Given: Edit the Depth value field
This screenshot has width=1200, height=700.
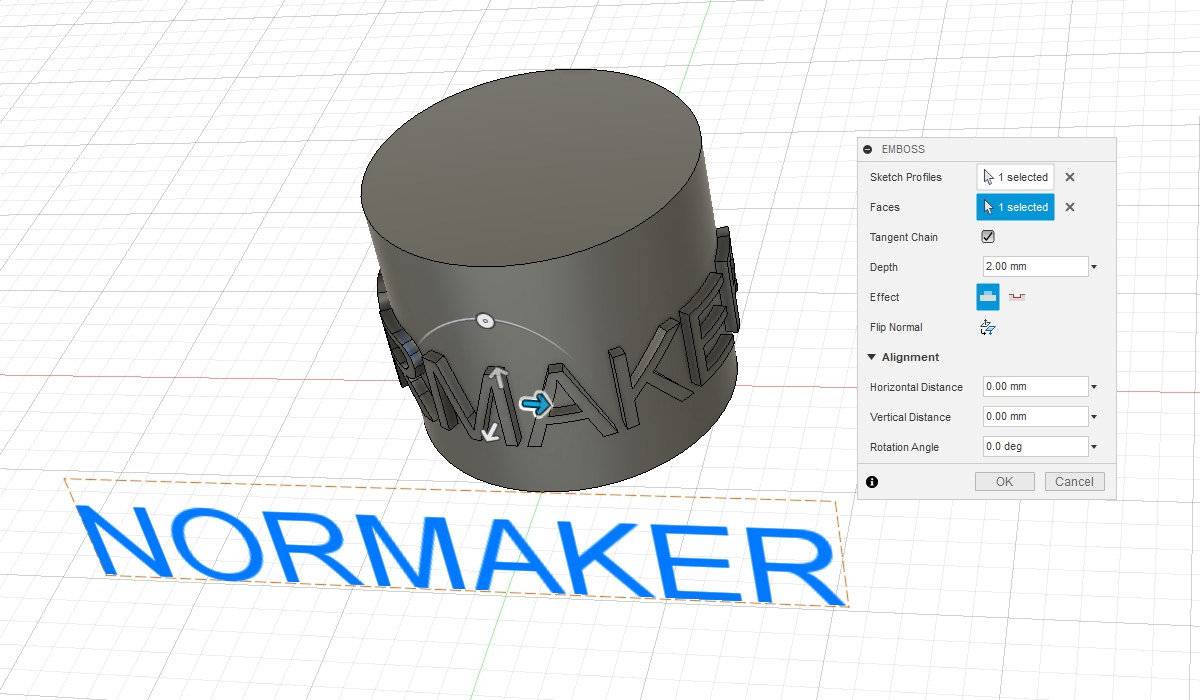Looking at the screenshot, I should pos(1030,266).
